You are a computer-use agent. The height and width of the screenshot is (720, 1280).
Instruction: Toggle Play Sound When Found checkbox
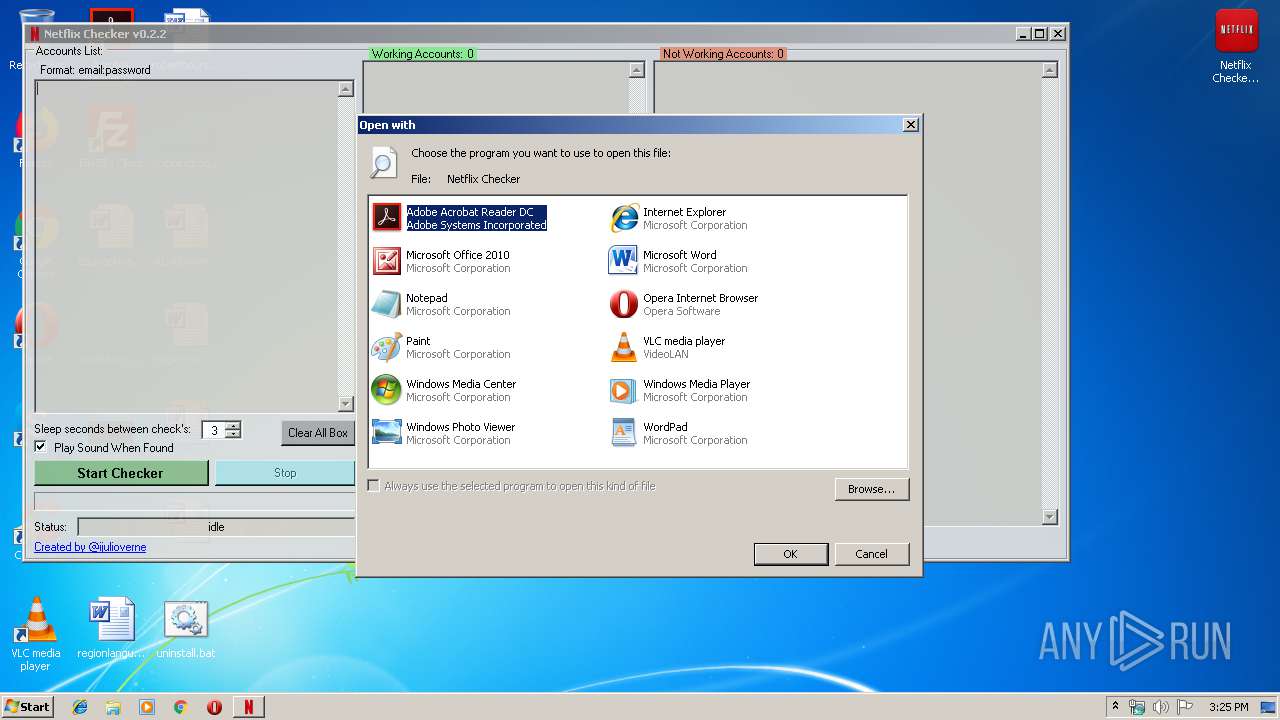tap(41, 447)
